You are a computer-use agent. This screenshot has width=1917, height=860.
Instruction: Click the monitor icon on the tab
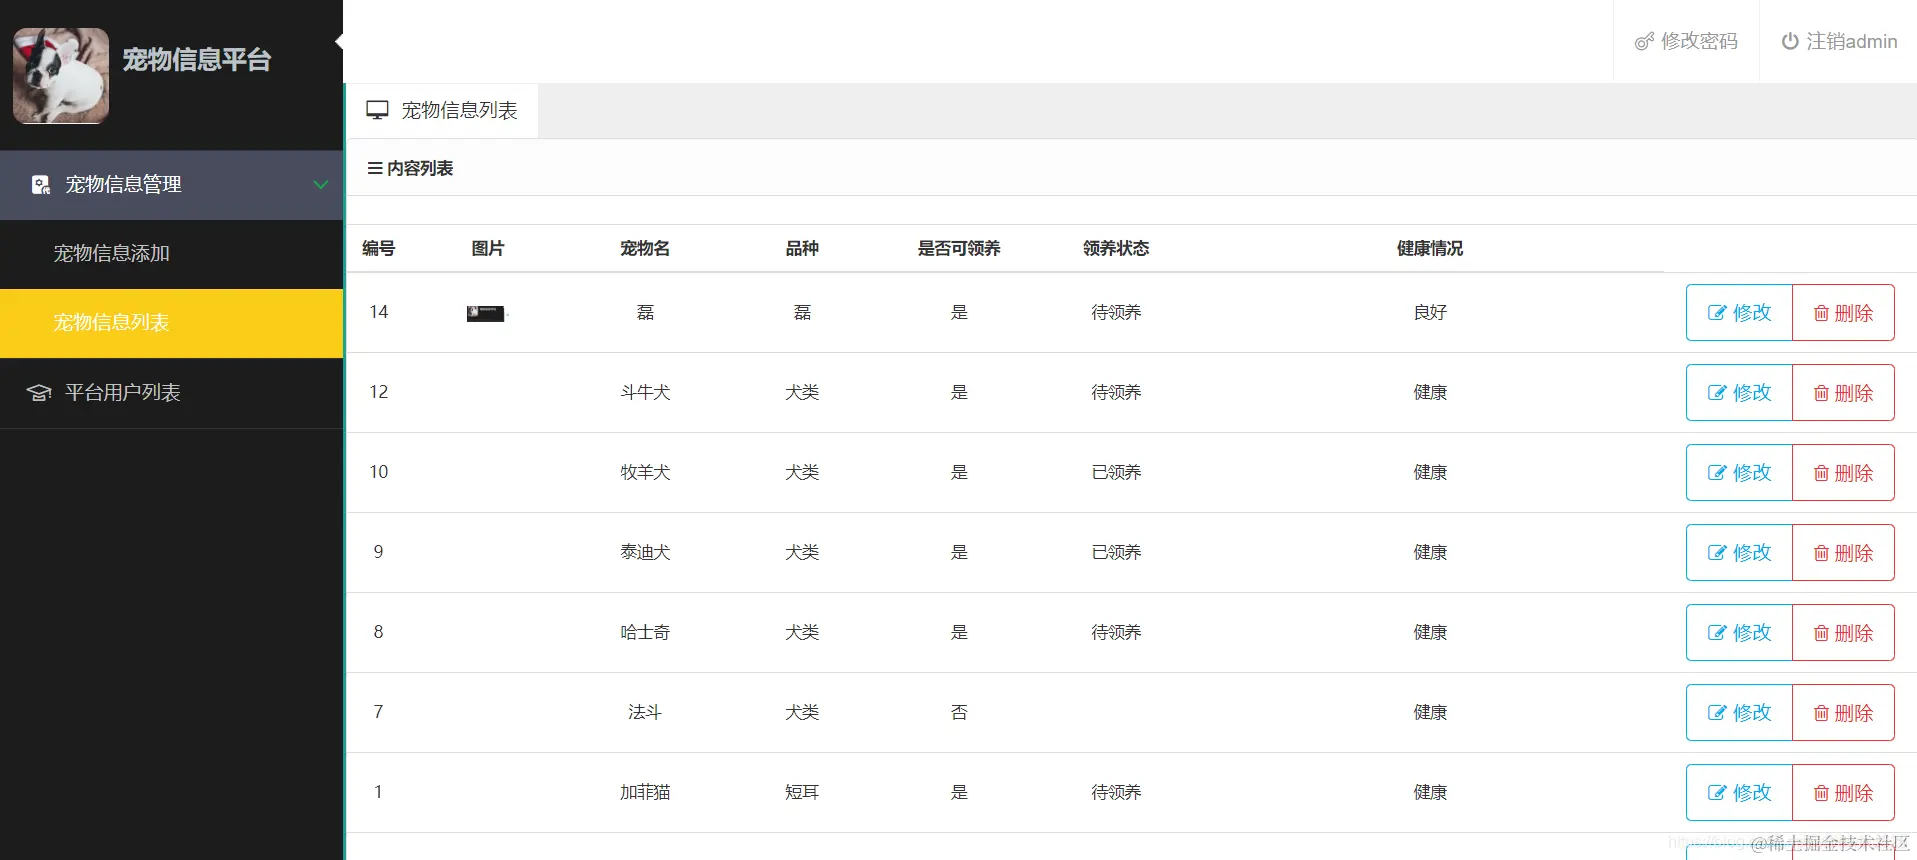(x=377, y=110)
